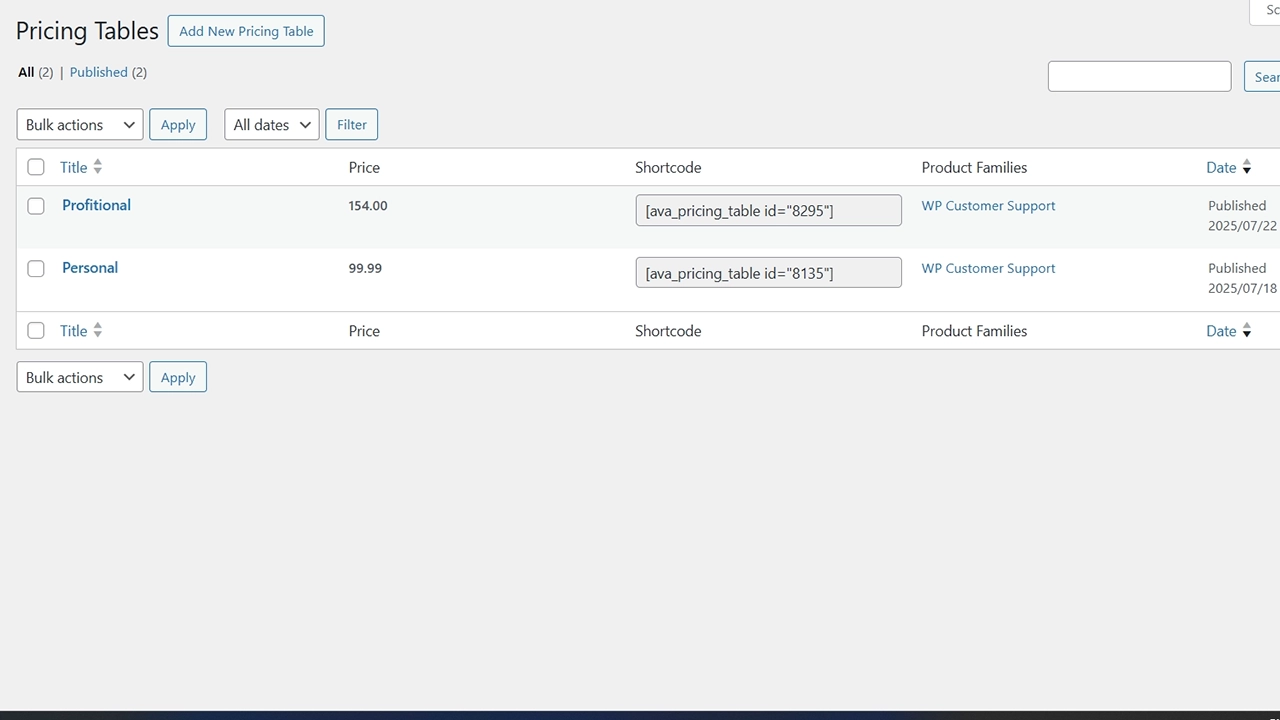Click the bottom Date sort arrows
Image resolution: width=1280 pixels, height=720 pixels.
1246,330
